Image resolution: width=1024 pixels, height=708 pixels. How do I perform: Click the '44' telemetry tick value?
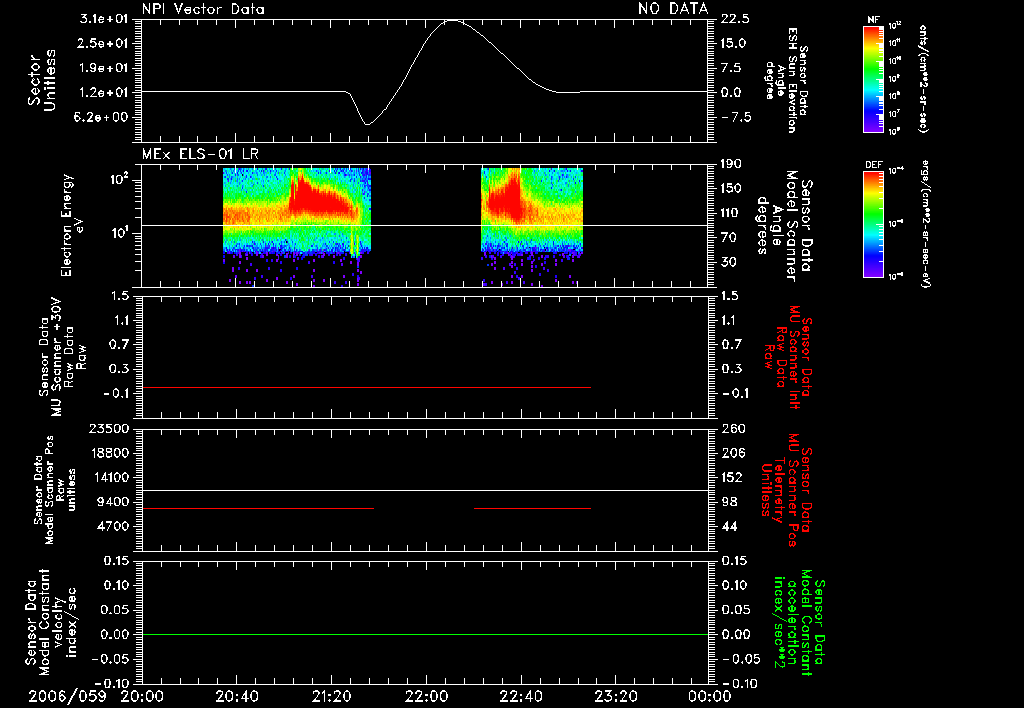point(729,526)
